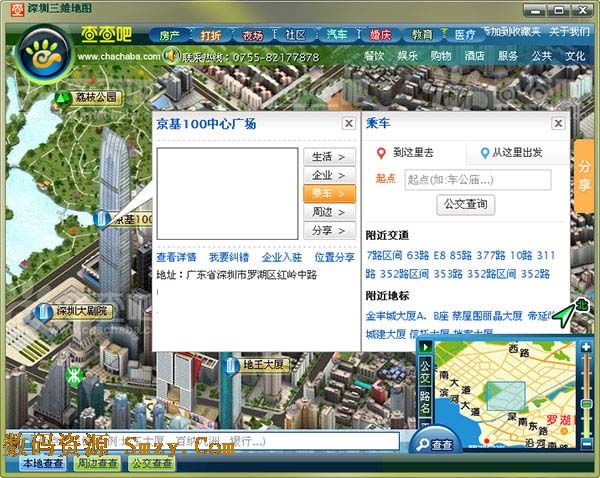Click the green metro station icon
The height and width of the screenshot is (478, 600).
[x=73, y=375]
